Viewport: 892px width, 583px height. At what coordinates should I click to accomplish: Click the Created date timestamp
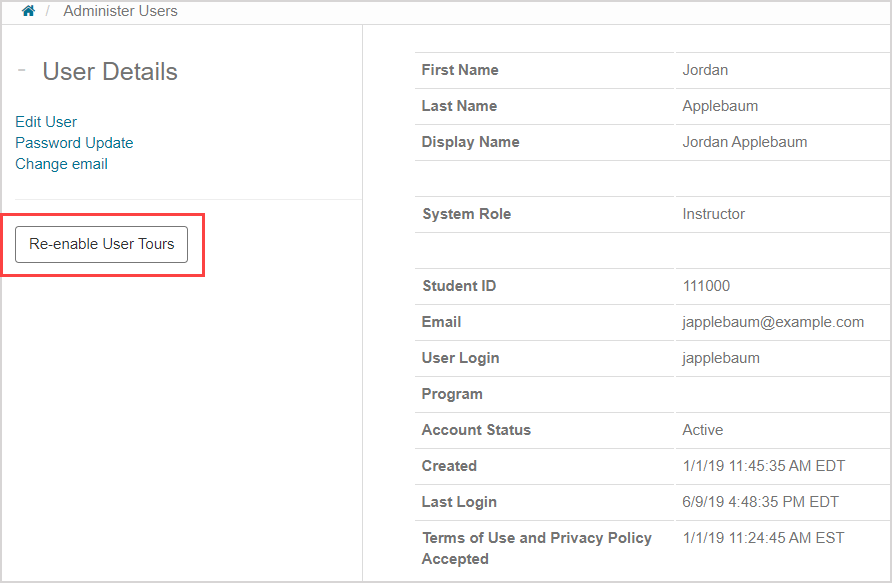762,466
